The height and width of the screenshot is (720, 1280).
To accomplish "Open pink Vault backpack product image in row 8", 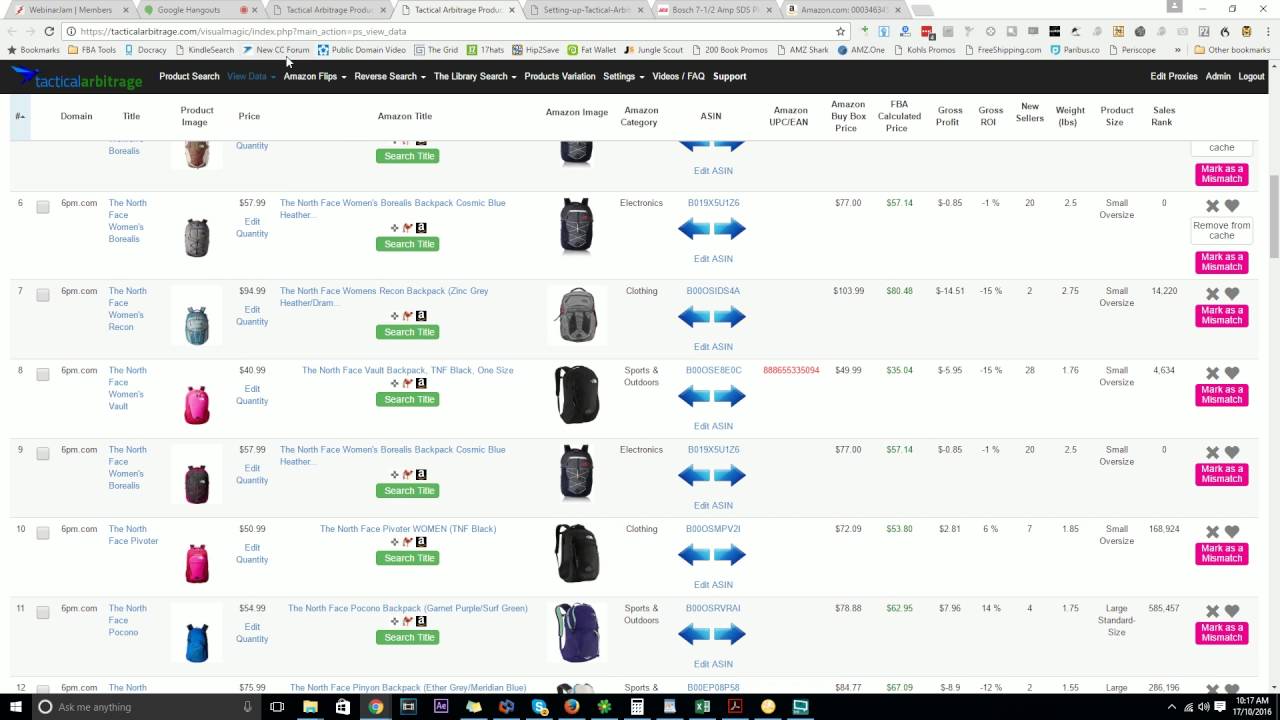I will [197, 403].
